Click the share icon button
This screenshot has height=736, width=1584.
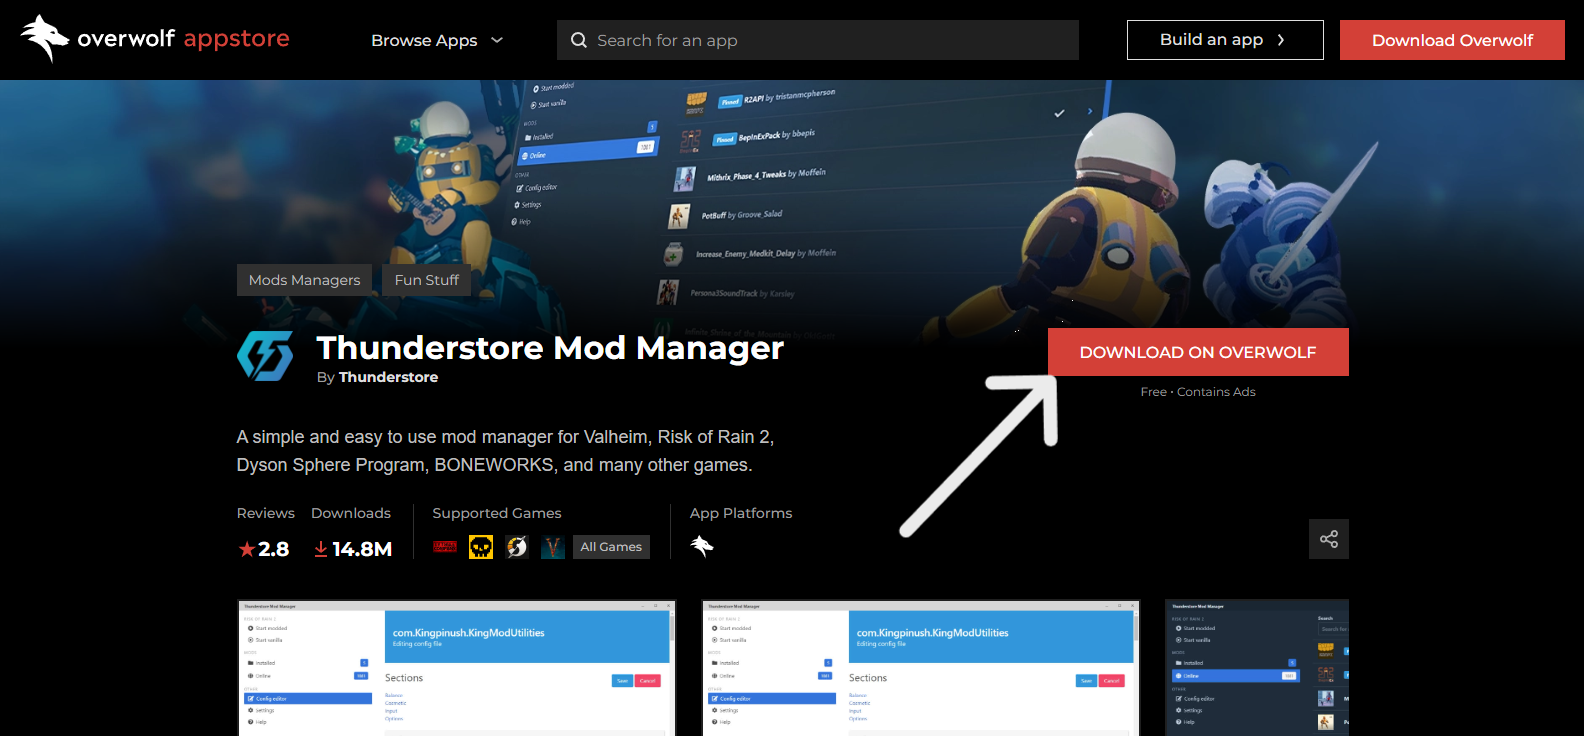[1329, 539]
